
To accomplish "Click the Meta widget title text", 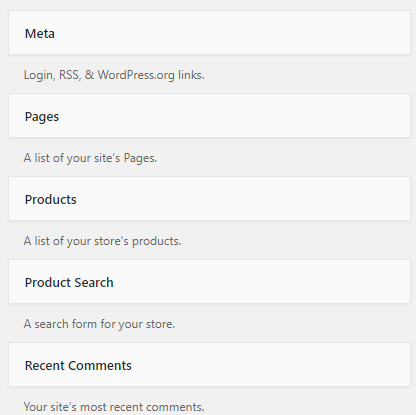I will [40, 34].
